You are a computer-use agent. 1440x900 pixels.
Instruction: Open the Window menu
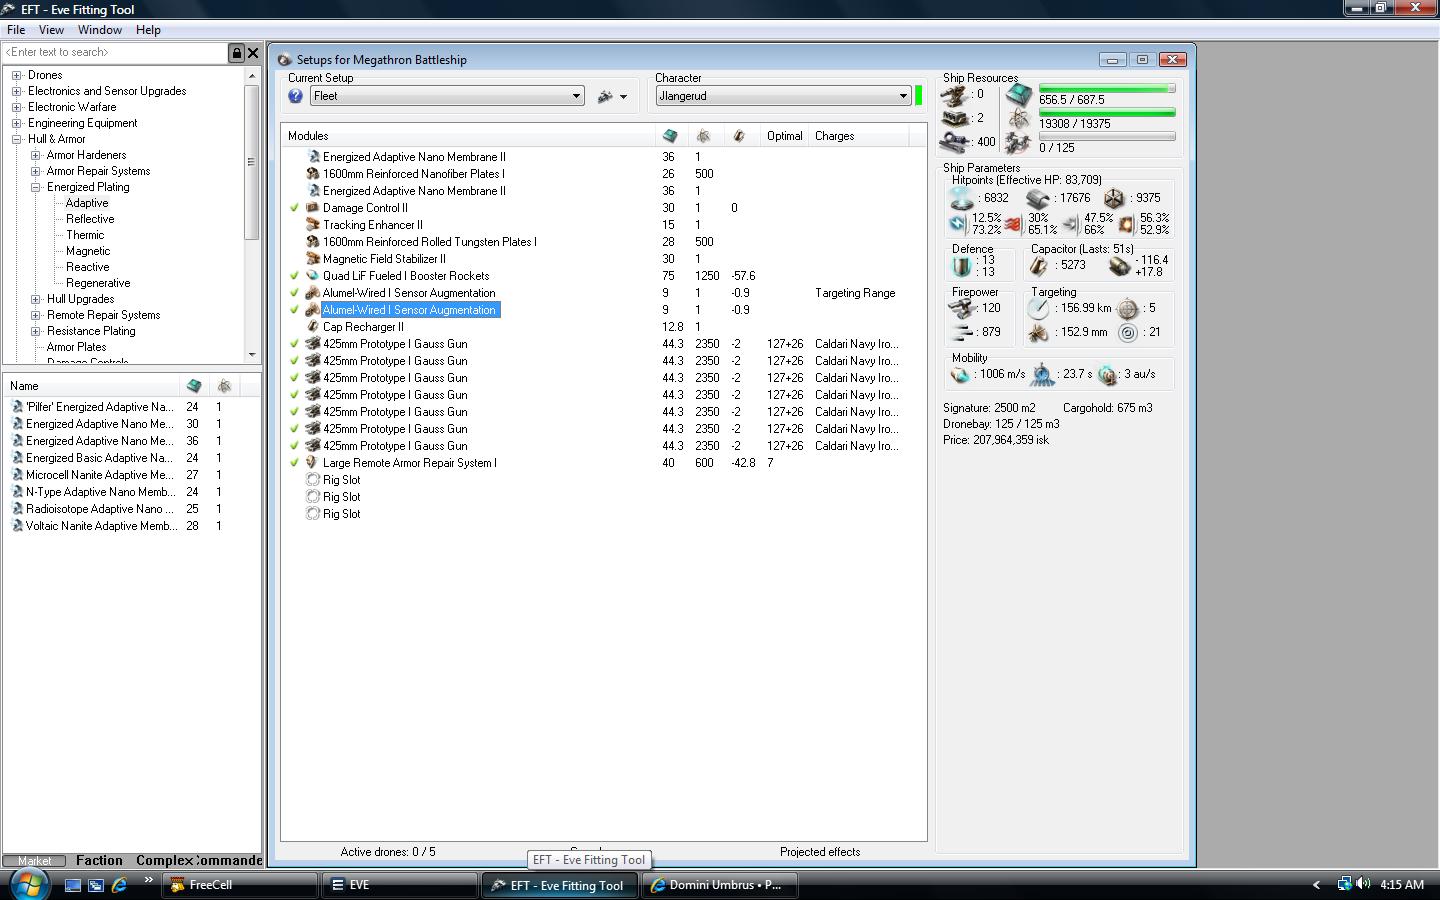[x=100, y=30]
